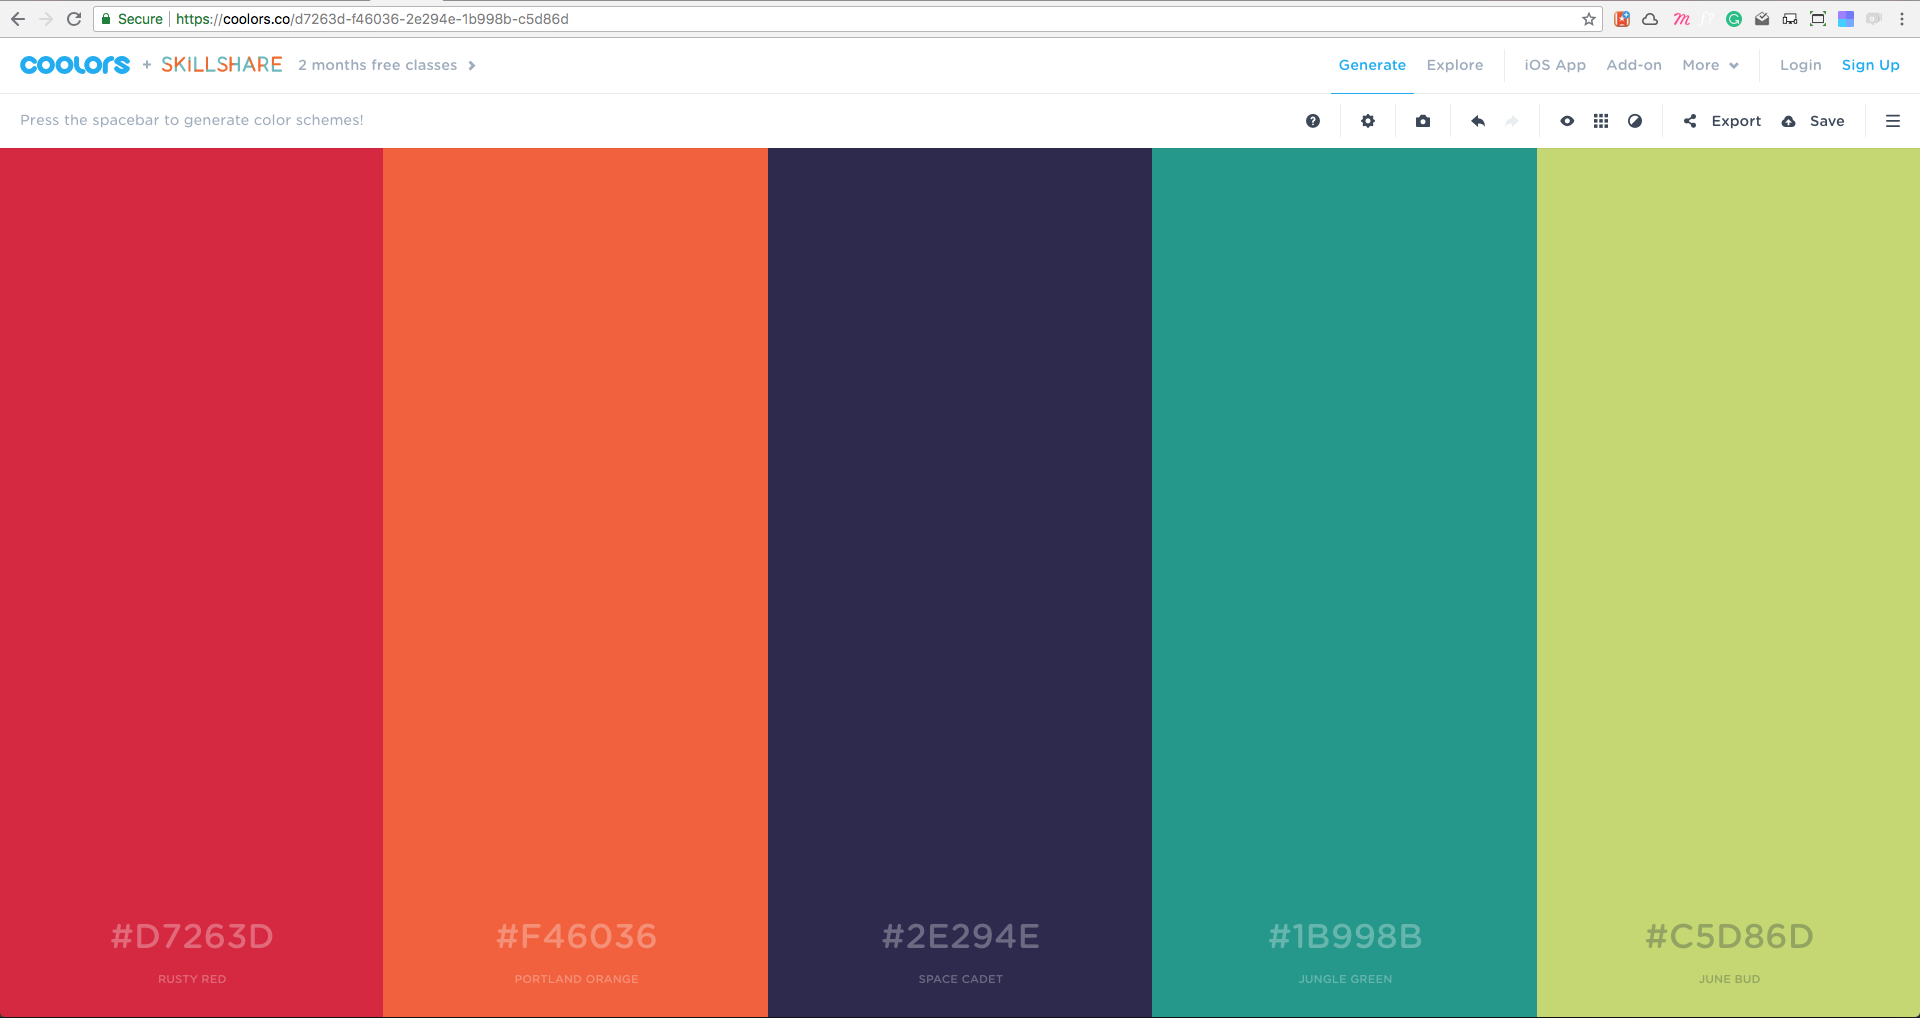The image size is (1920, 1018).
Task: Open the help dialog
Action: click(x=1312, y=120)
